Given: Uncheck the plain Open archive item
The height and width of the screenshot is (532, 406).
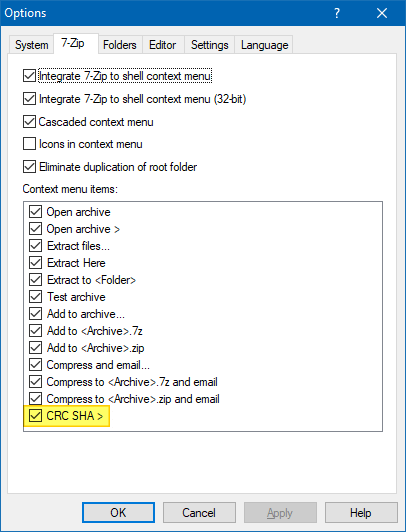Looking at the screenshot, I should tap(35, 212).
